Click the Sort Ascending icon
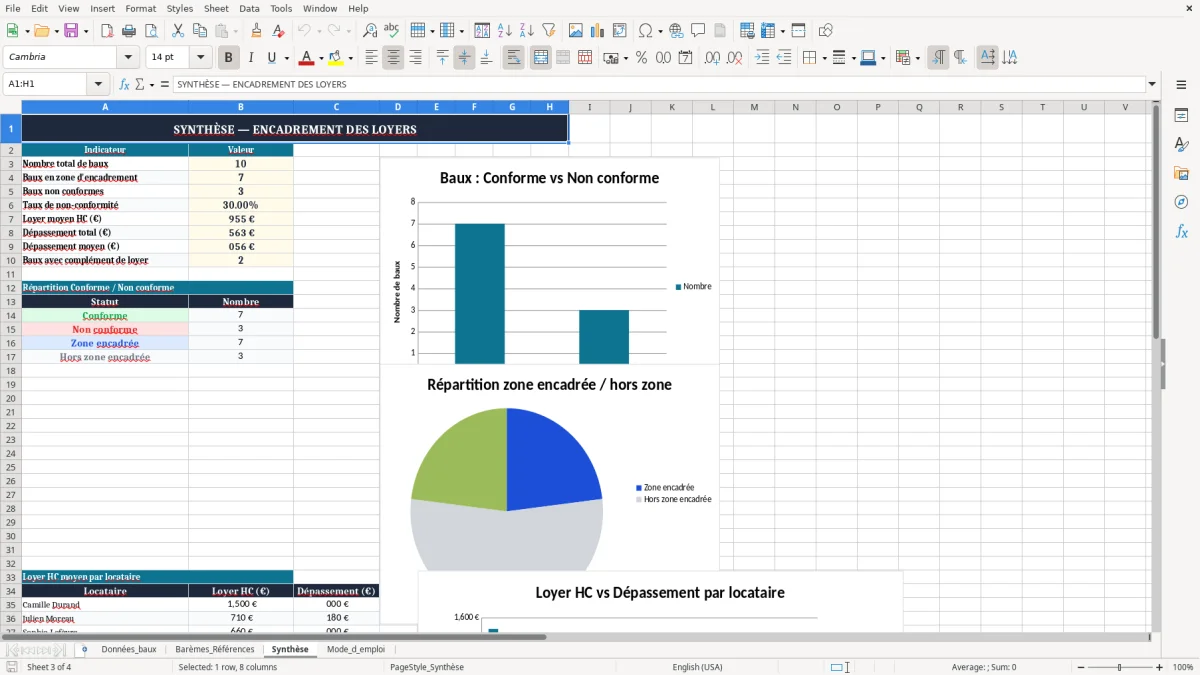 [505, 31]
